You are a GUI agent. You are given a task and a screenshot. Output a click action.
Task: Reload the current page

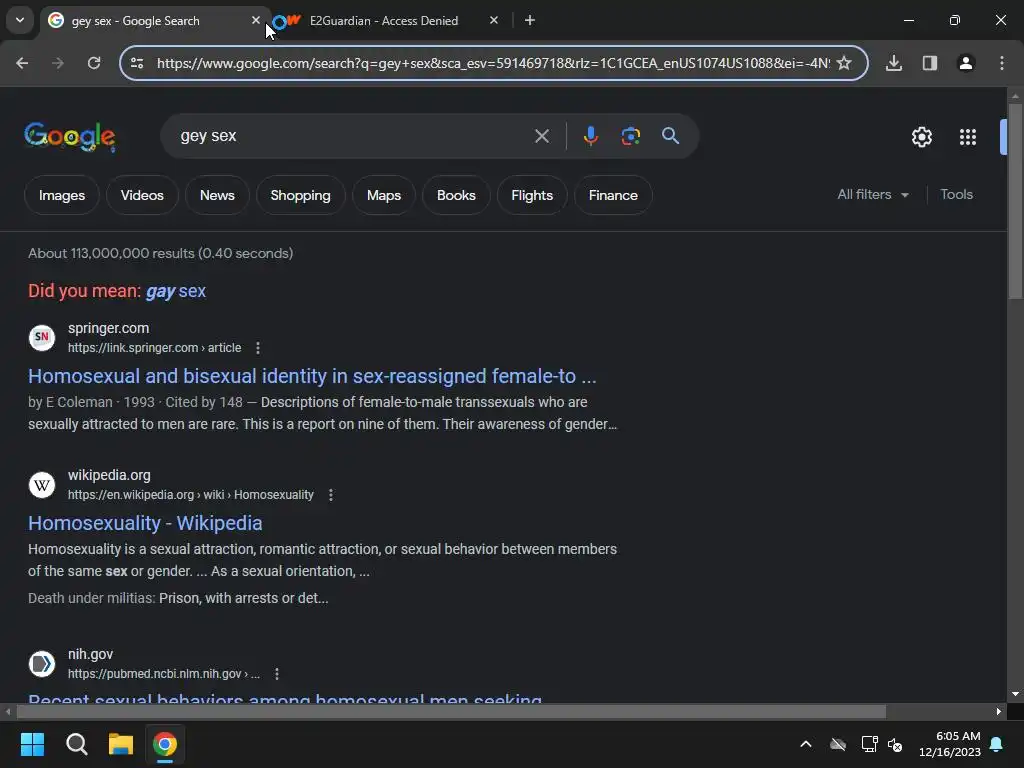coord(94,63)
